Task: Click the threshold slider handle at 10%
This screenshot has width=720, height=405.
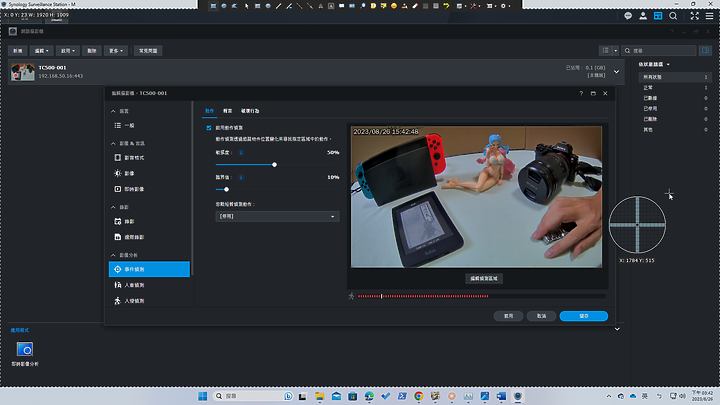Action: tap(226, 189)
